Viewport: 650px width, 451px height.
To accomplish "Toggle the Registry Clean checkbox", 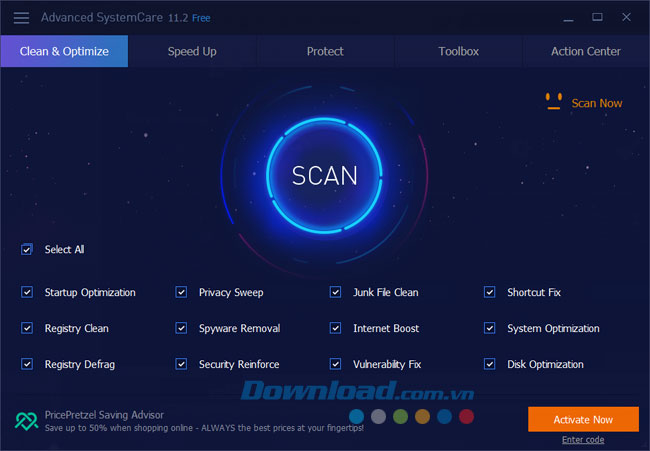I will [x=27, y=328].
